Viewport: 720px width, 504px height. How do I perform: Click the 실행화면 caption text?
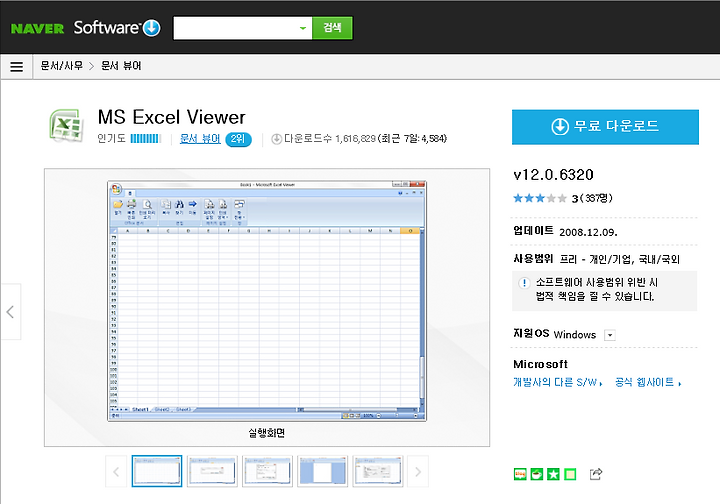tap(267, 432)
